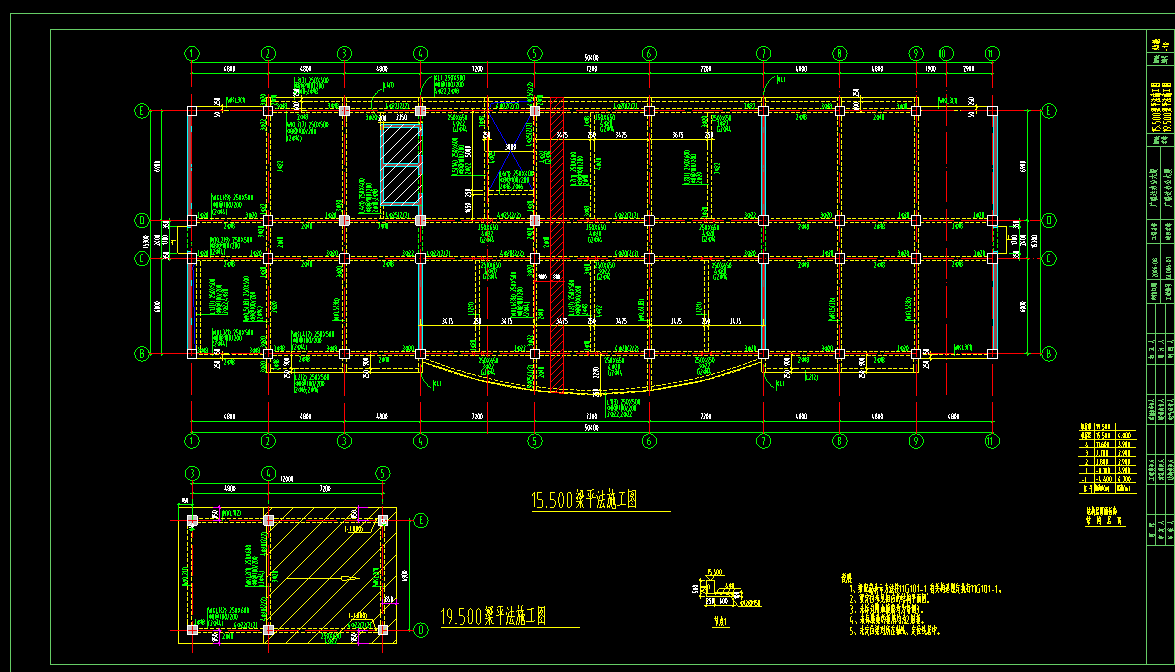Image resolution: width=1175 pixels, height=672 pixels.
Task: Click axis bubble 5 above the main plan
Action: [534, 53]
